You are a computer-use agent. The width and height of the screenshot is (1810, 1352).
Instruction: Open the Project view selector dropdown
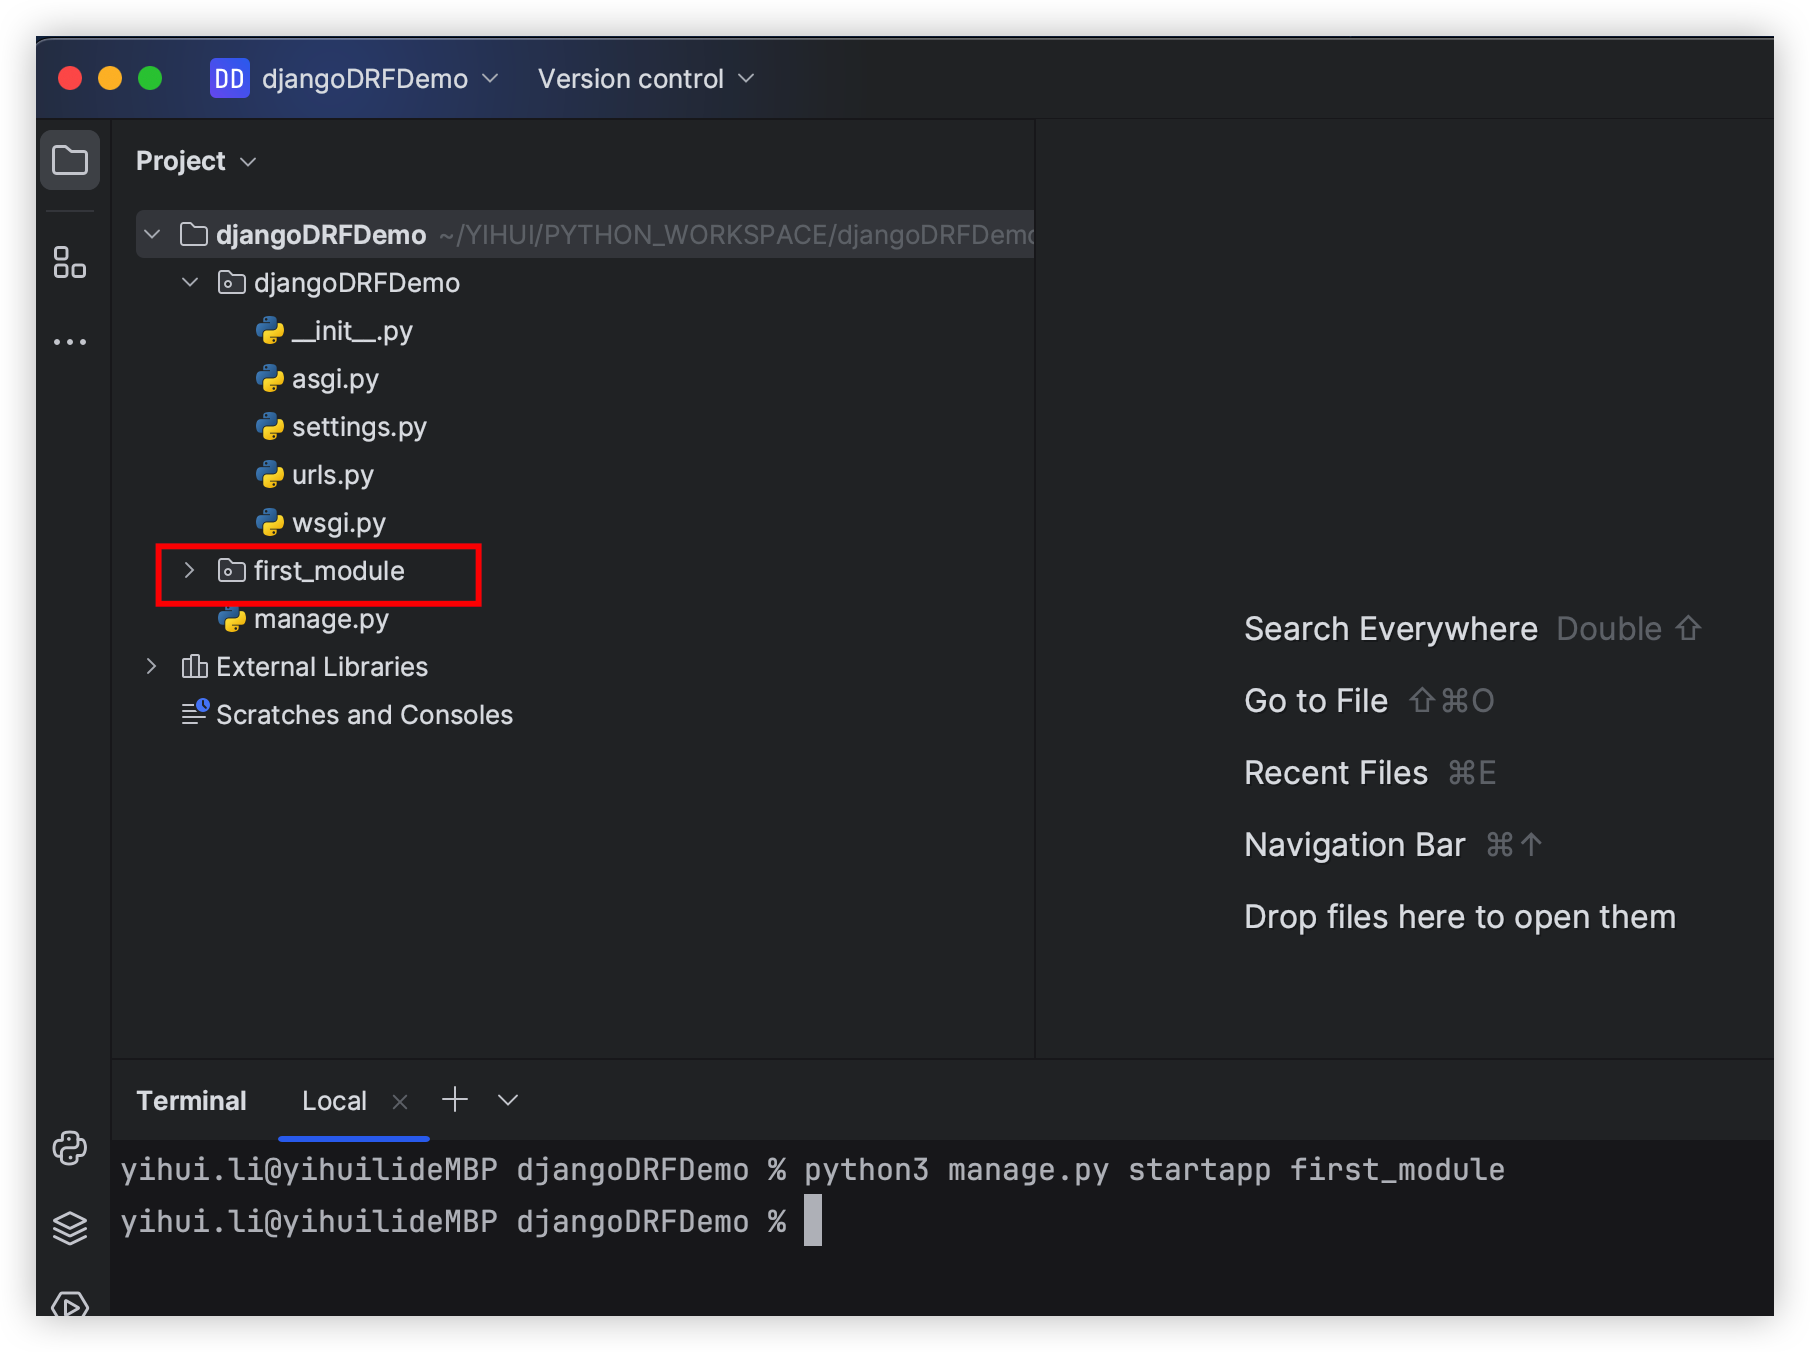click(196, 161)
